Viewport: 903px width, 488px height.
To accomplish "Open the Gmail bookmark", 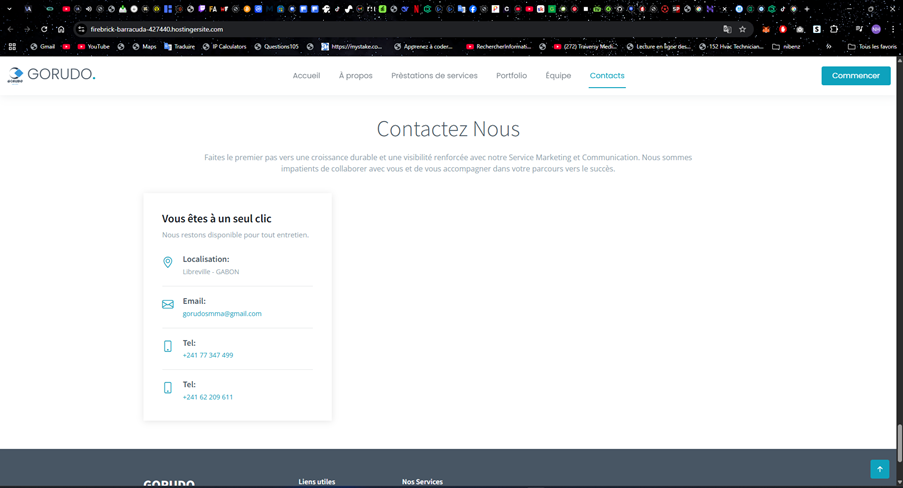I will click(x=43, y=47).
